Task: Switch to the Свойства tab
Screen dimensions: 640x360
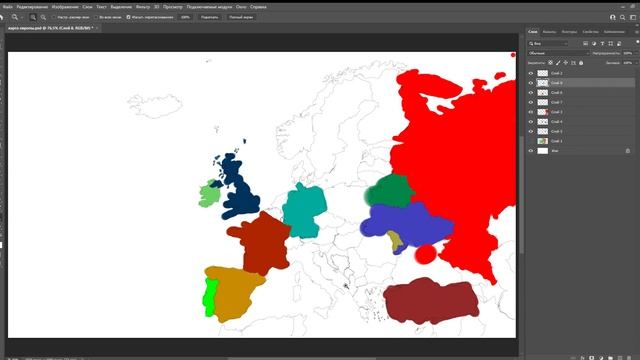Action: coord(590,32)
